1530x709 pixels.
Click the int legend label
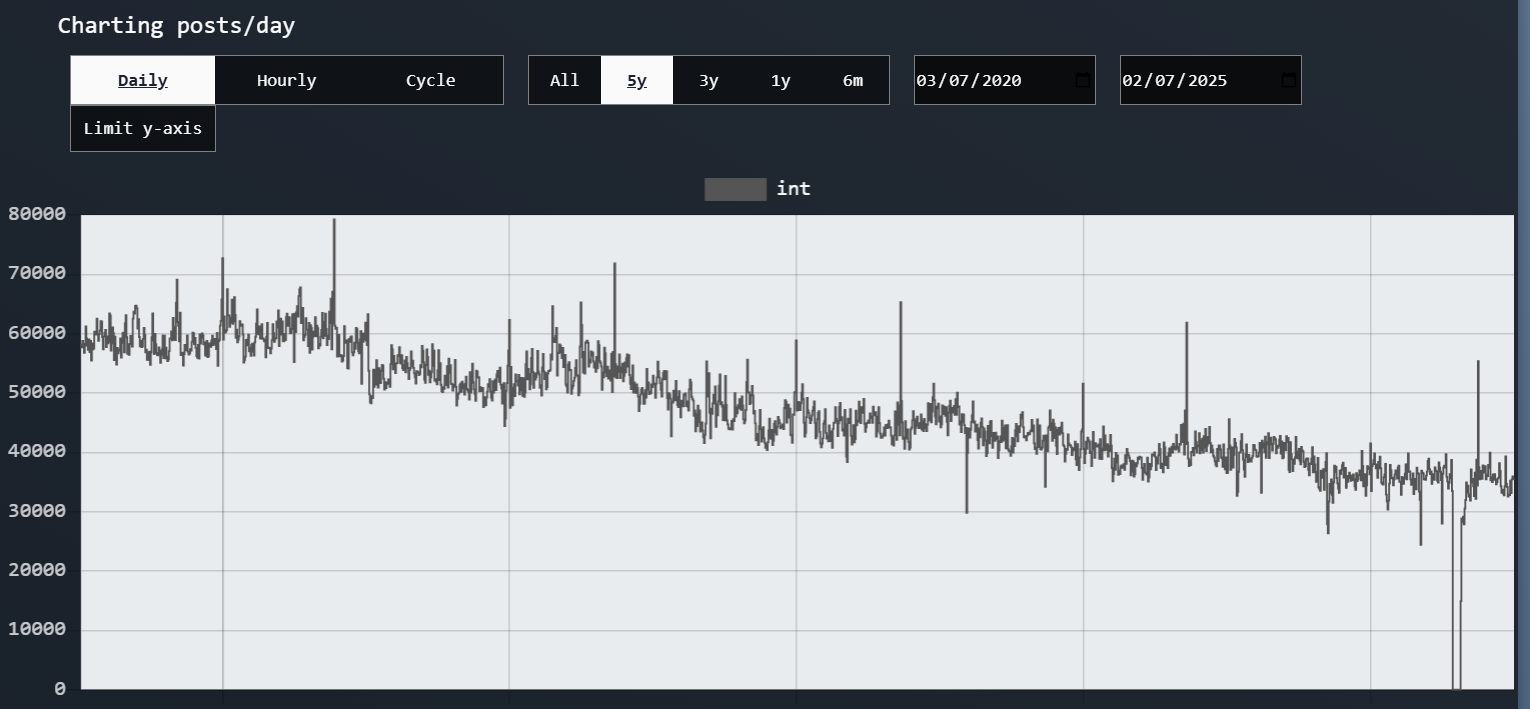pyautogui.click(x=793, y=188)
